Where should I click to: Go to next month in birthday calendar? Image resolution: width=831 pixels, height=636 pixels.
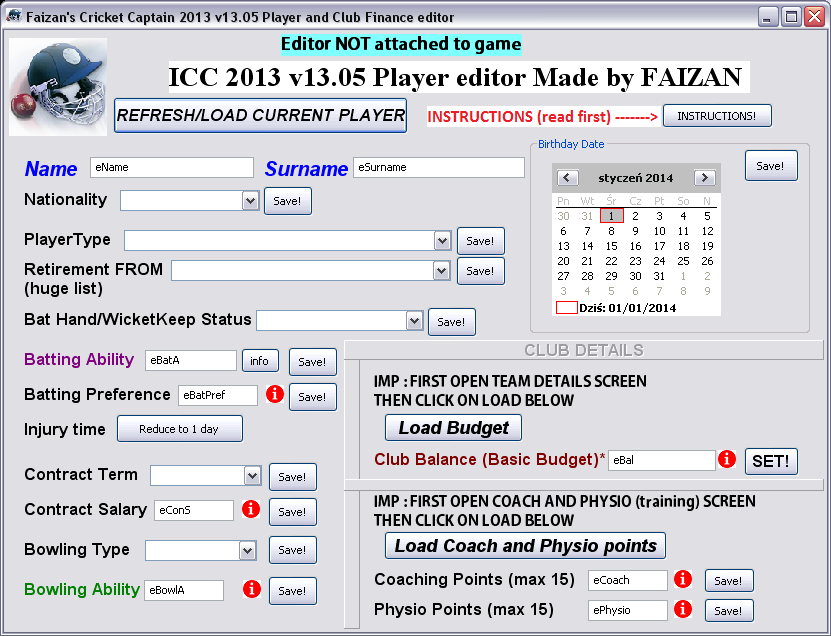point(704,178)
